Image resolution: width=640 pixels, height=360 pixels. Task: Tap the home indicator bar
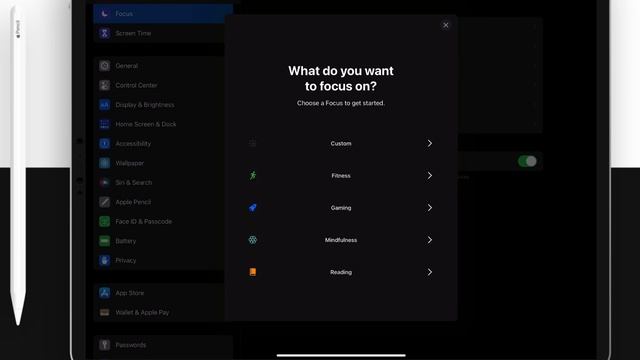pyautogui.click(x=341, y=355)
